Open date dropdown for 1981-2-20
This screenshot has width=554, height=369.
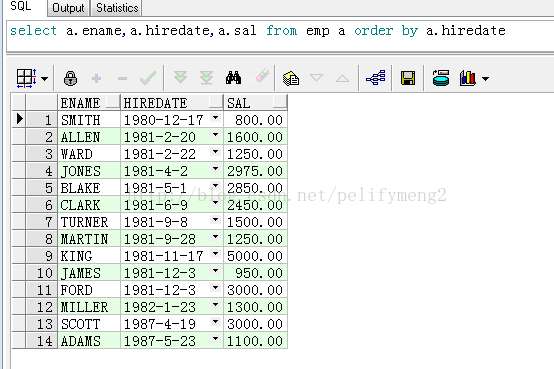[x=215, y=135]
